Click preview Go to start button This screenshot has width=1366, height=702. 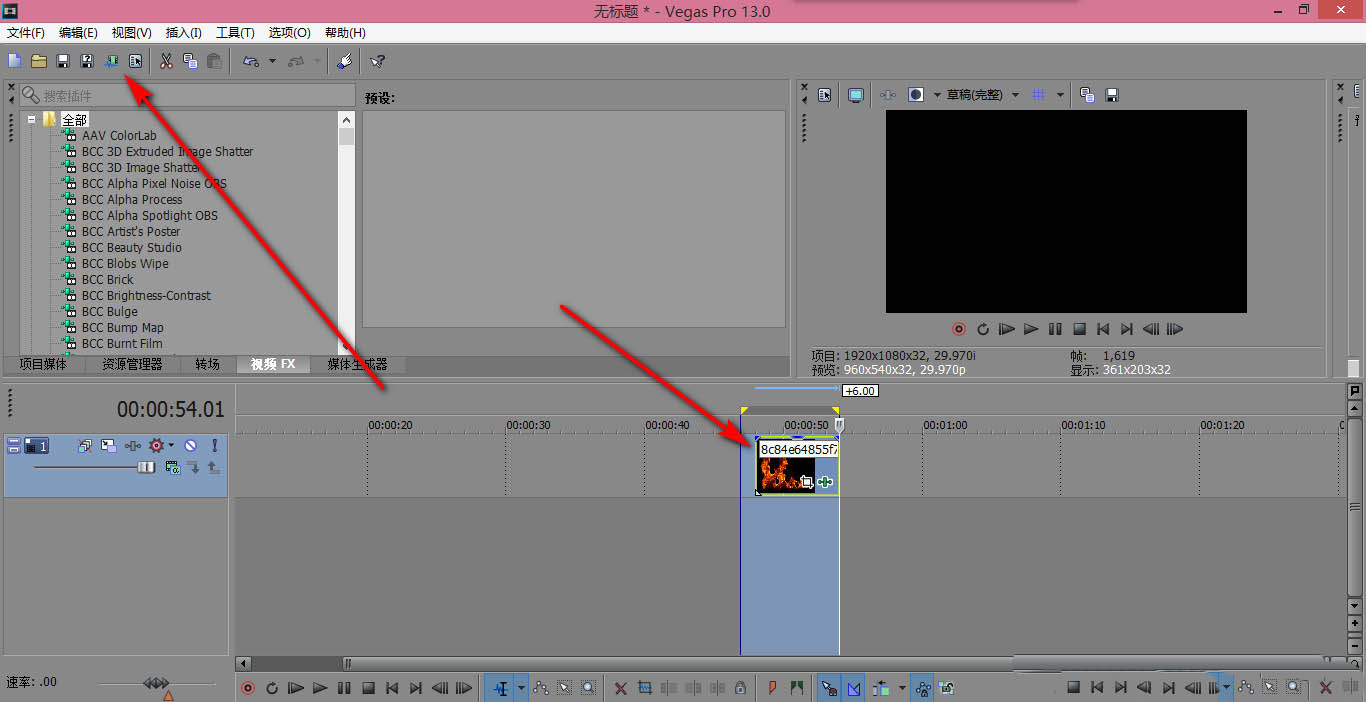pos(1103,329)
